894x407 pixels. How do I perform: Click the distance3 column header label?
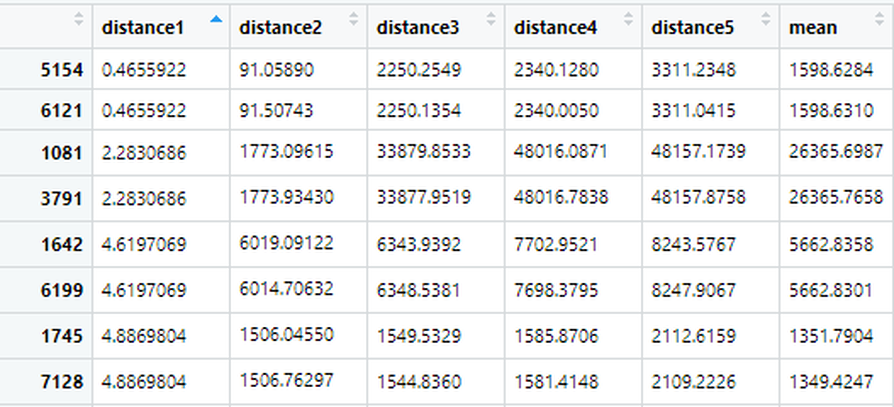point(418,27)
